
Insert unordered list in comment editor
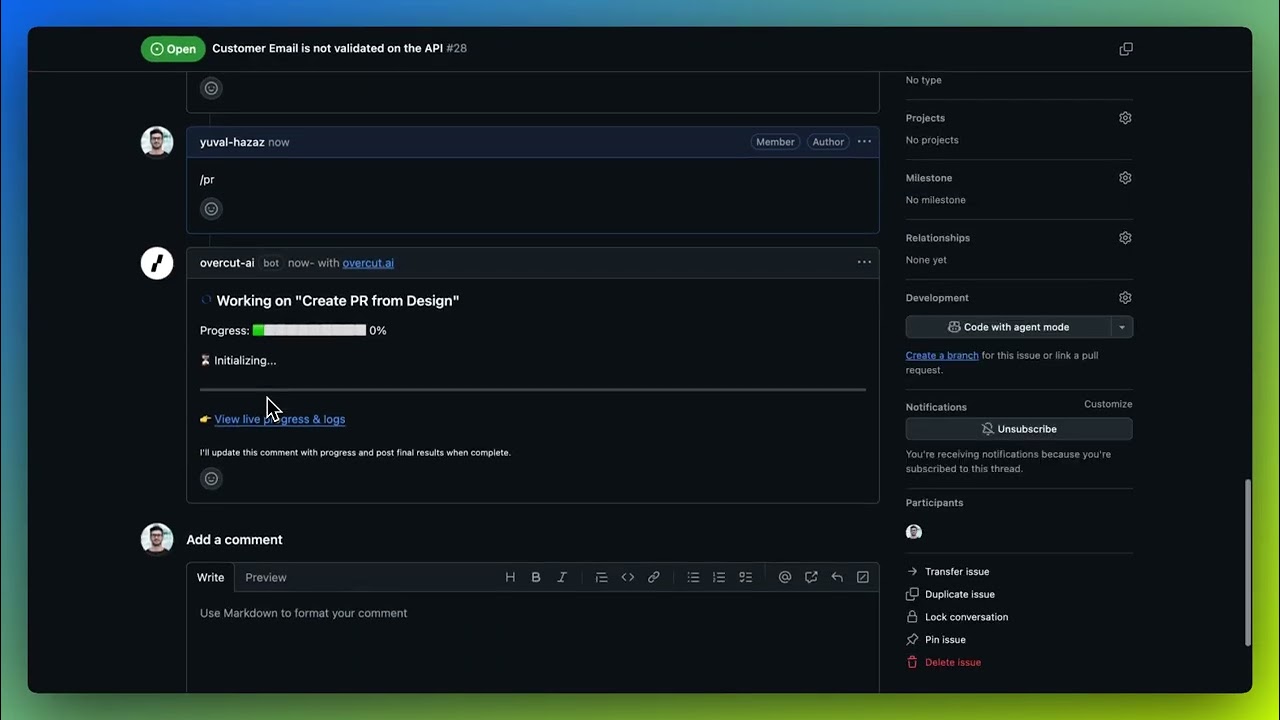coord(693,577)
